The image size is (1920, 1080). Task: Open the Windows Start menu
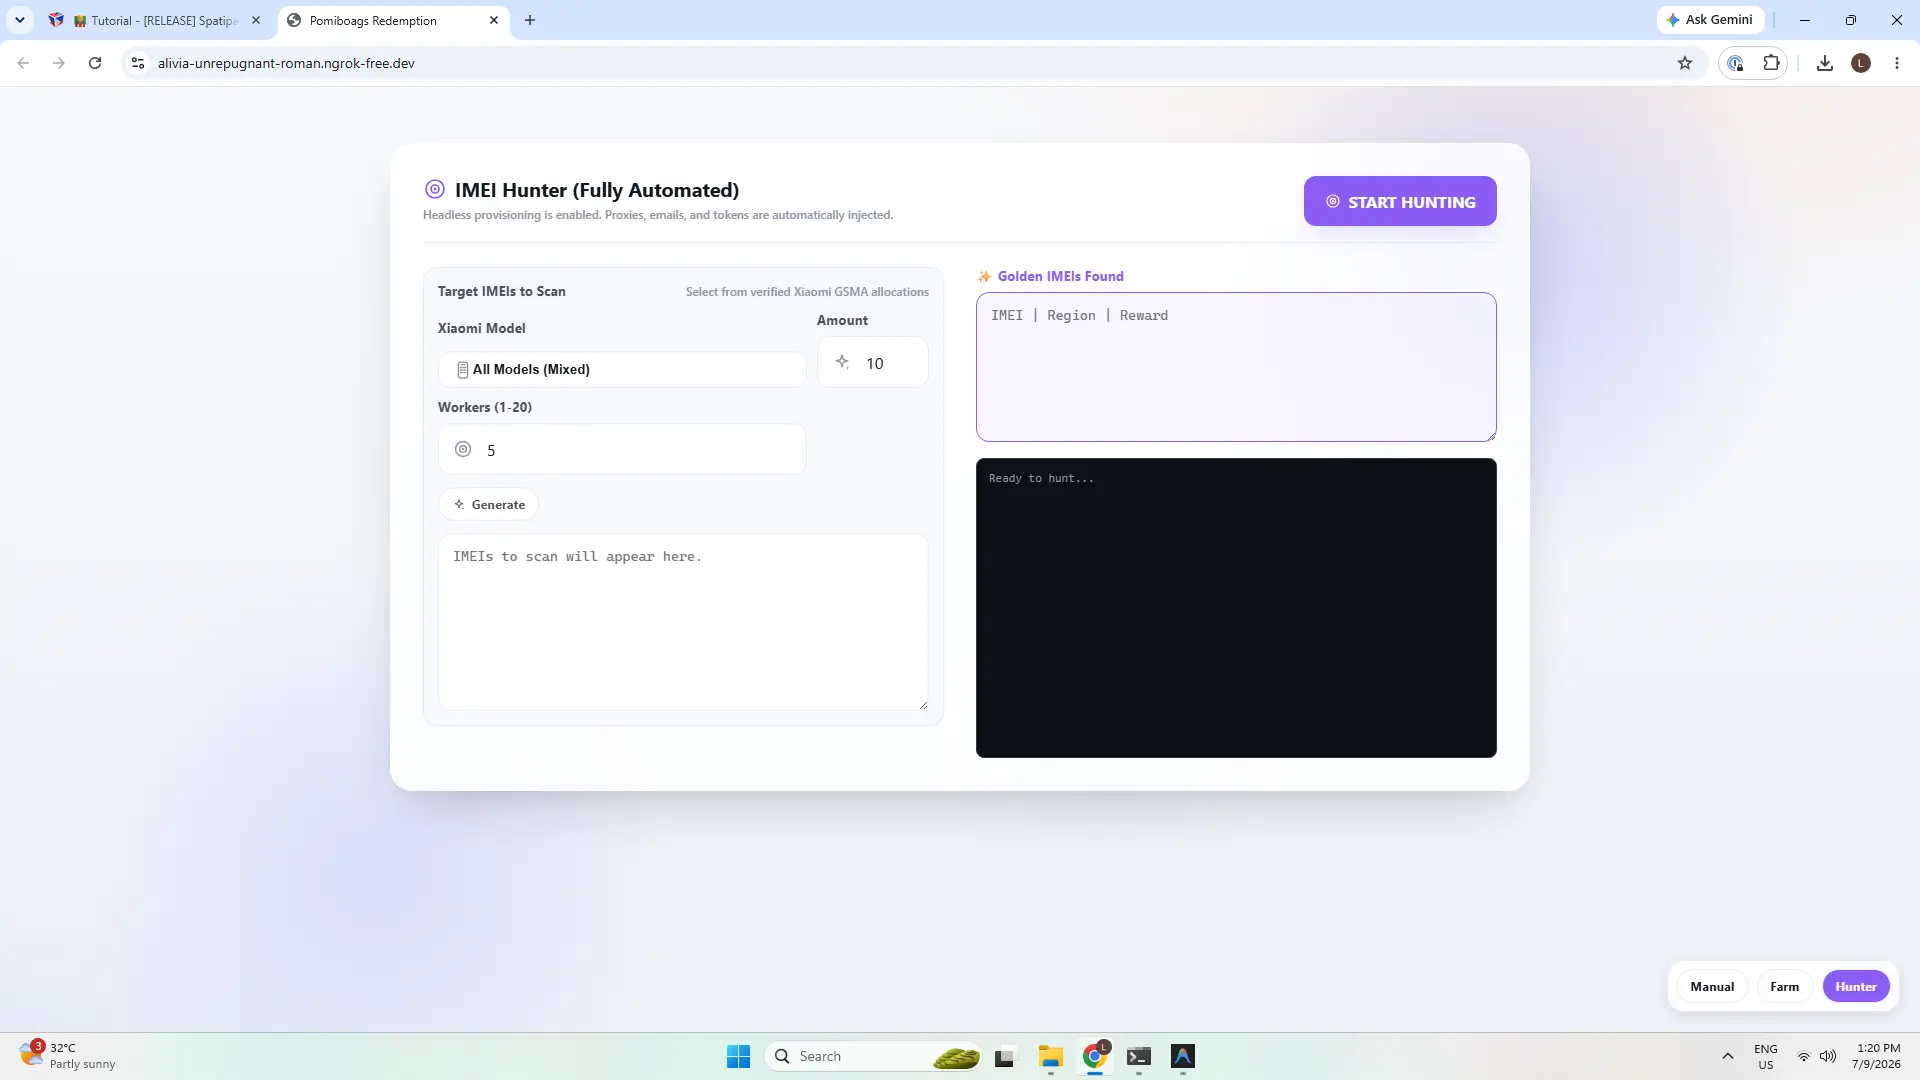[x=739, y=1056]
